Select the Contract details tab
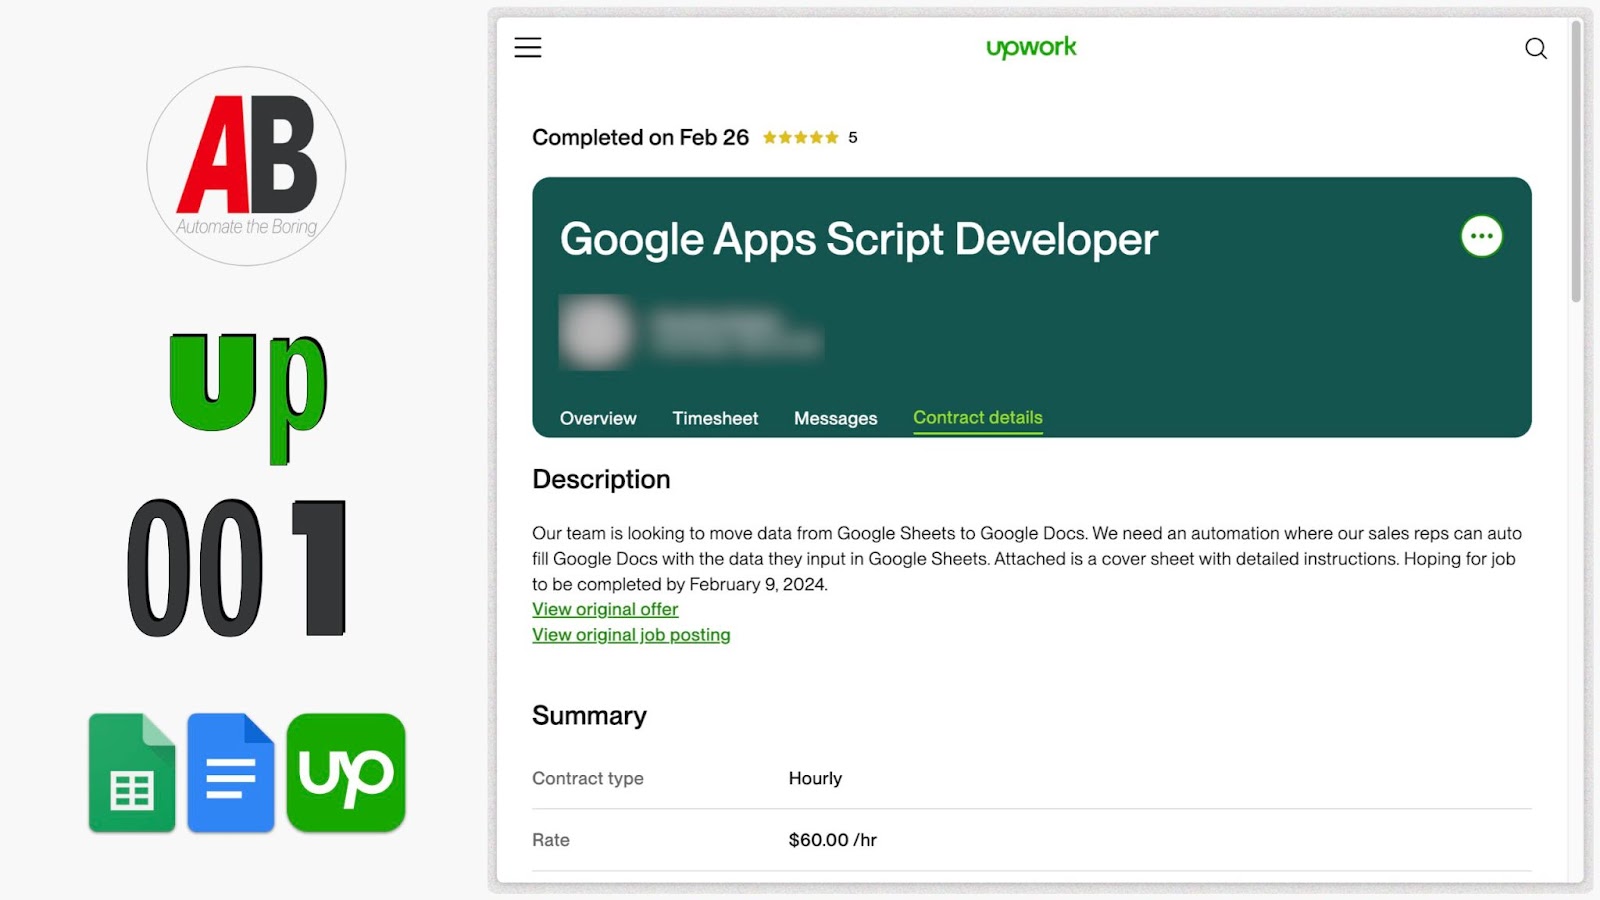The width and height of the screenshot is (1600, 900). tap(978, 418)
